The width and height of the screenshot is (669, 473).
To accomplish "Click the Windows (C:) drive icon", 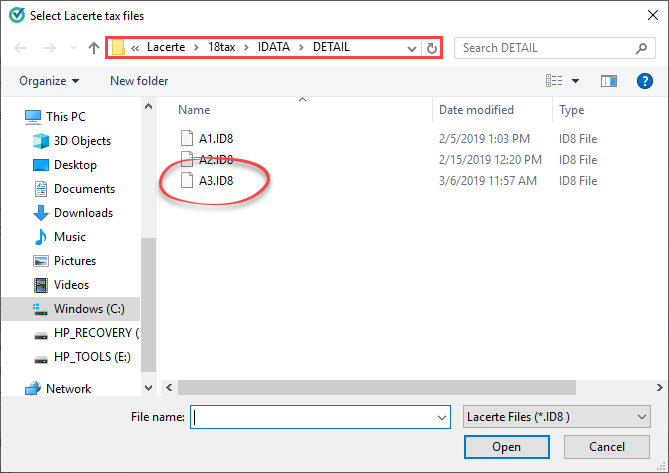I will click(x=41, y=309).
